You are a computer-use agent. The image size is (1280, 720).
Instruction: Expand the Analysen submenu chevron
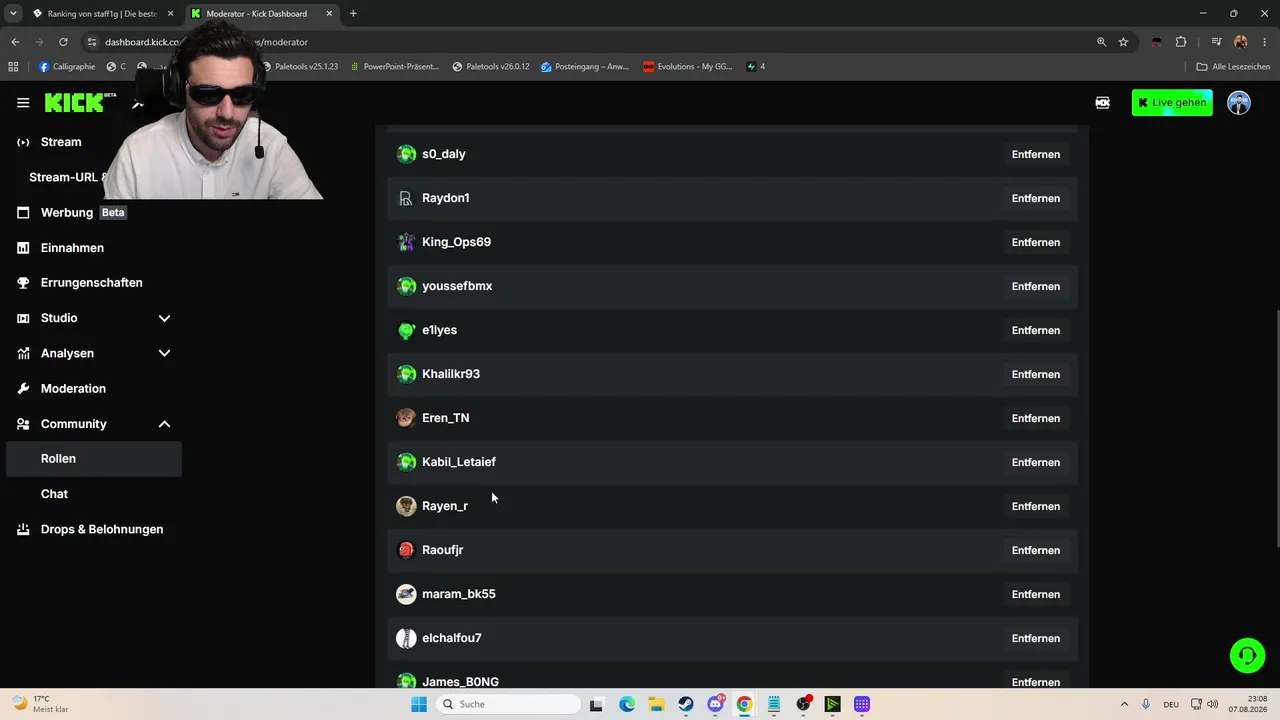pyautogui.click(x=164, y=354)
